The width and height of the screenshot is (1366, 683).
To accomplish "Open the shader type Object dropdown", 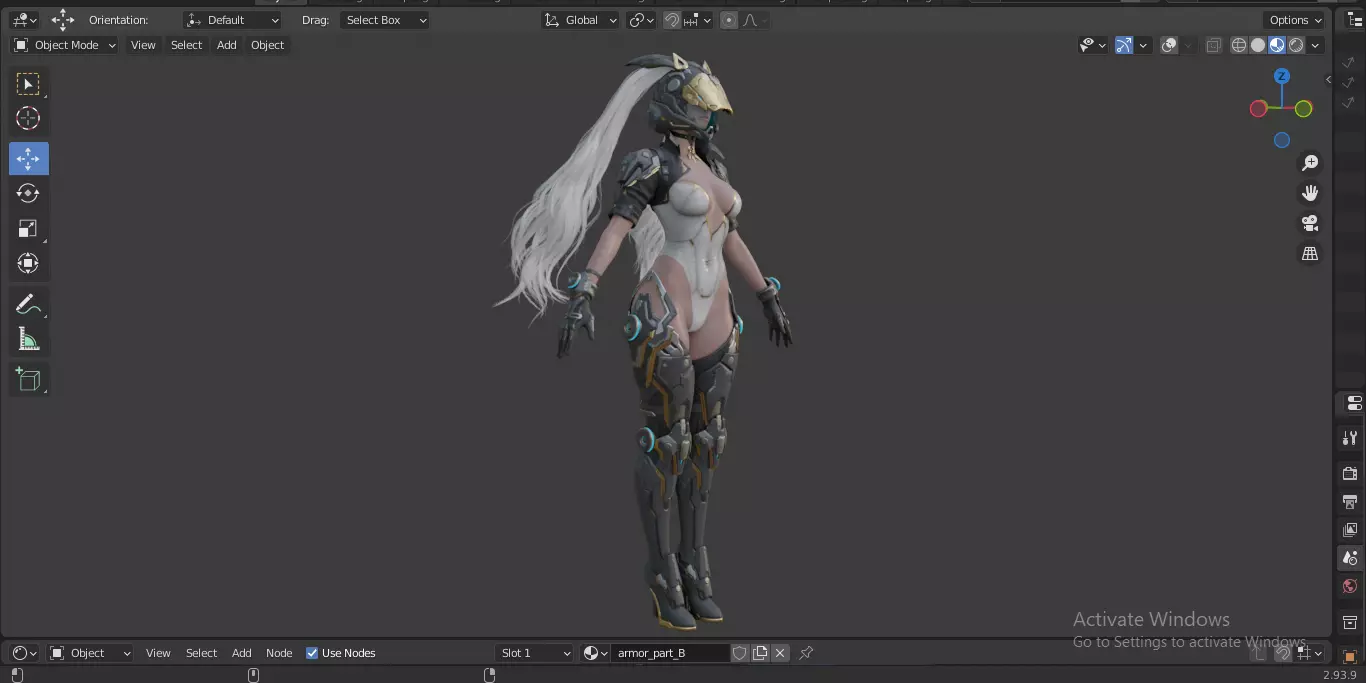I will pos(90,653).
